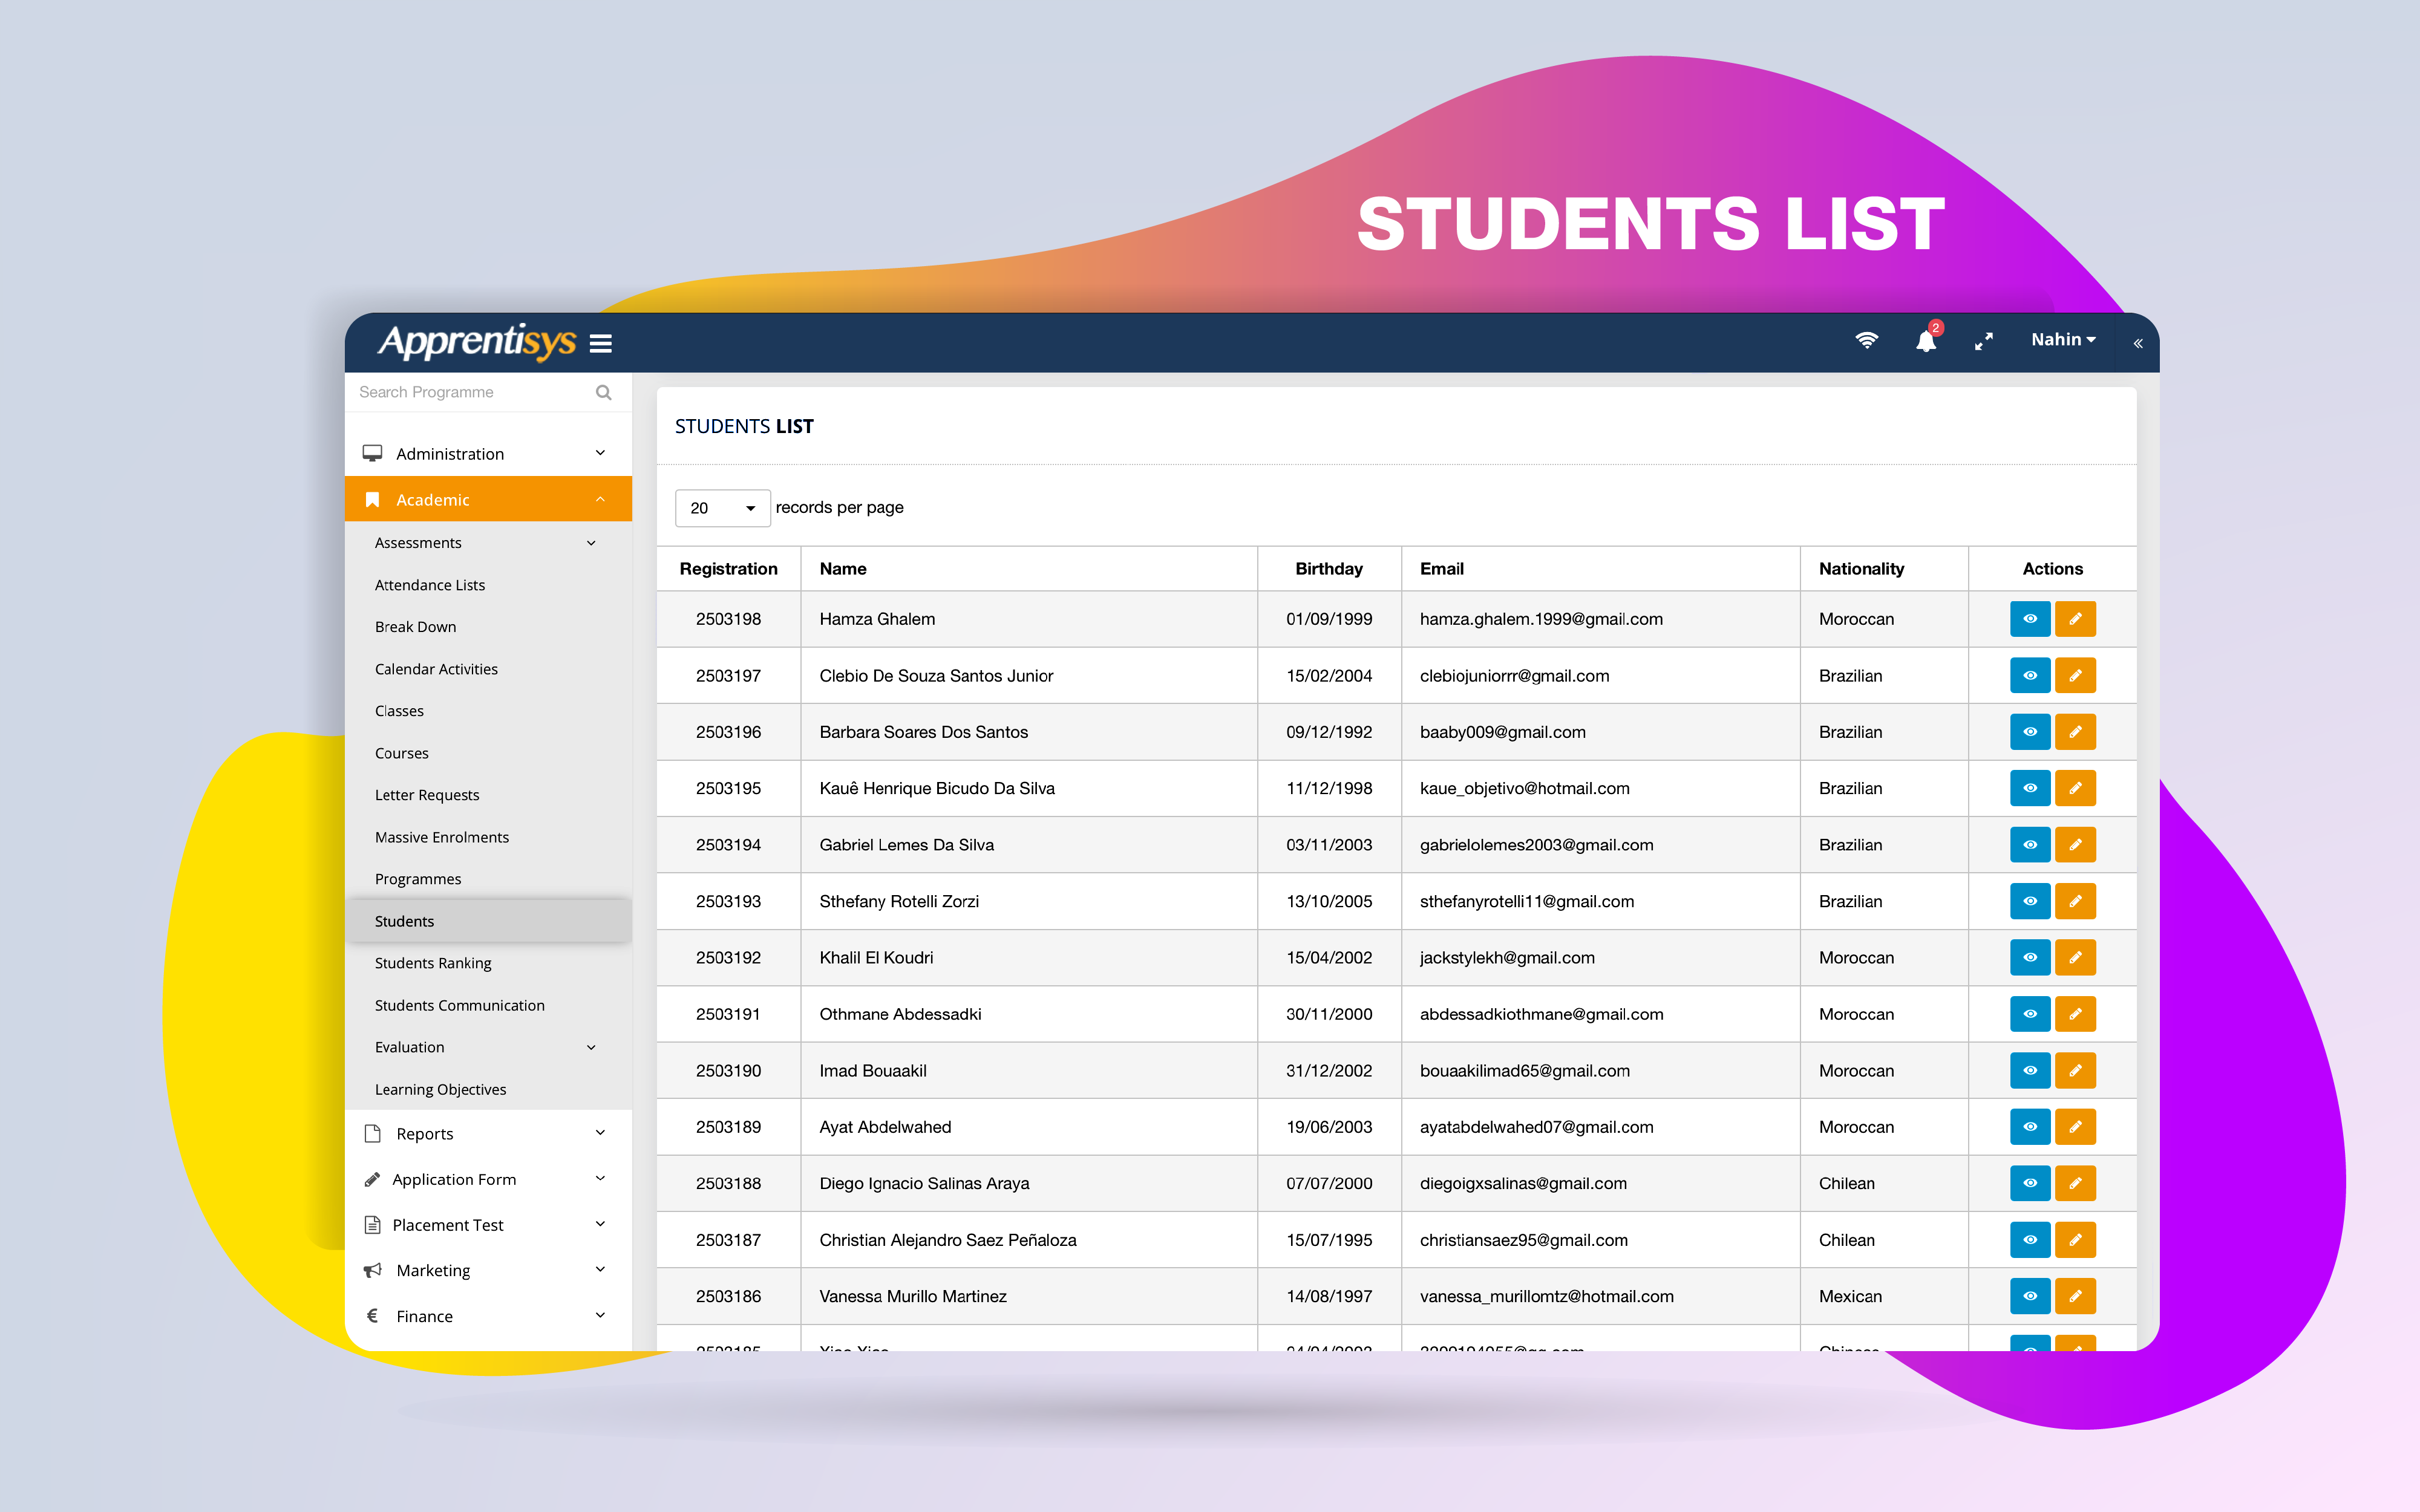Click the Application Form pencil icon
2420x1512 pixels.
373,1178
